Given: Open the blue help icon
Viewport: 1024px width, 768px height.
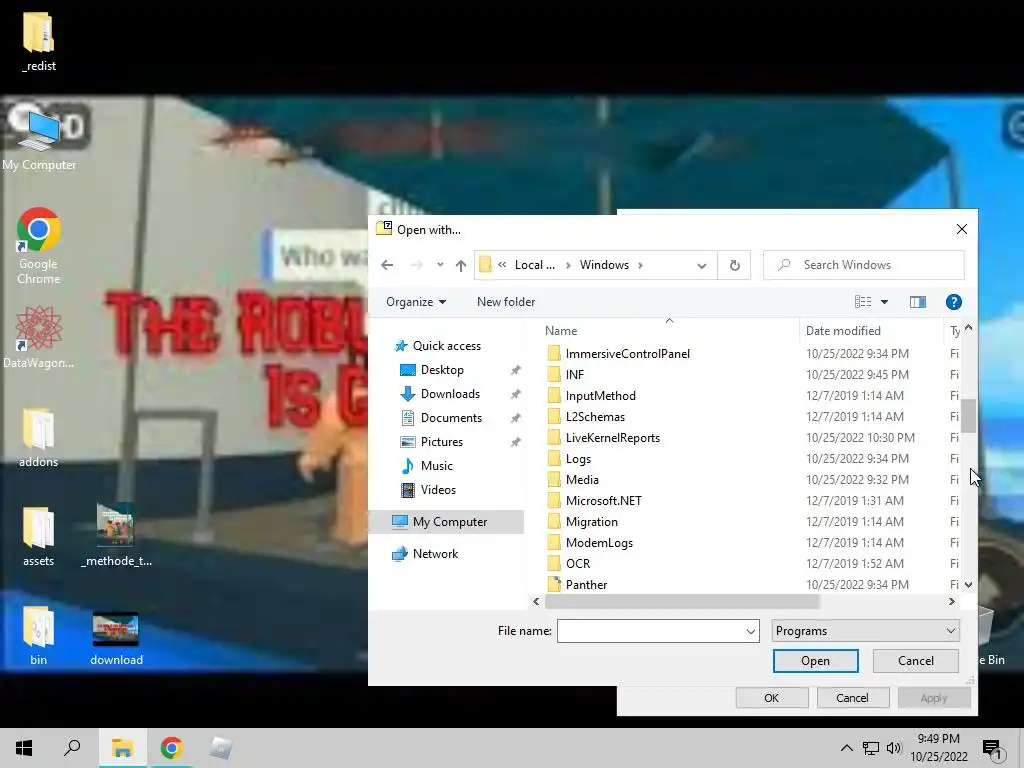Looking at the screenshot, I should 953,302.
